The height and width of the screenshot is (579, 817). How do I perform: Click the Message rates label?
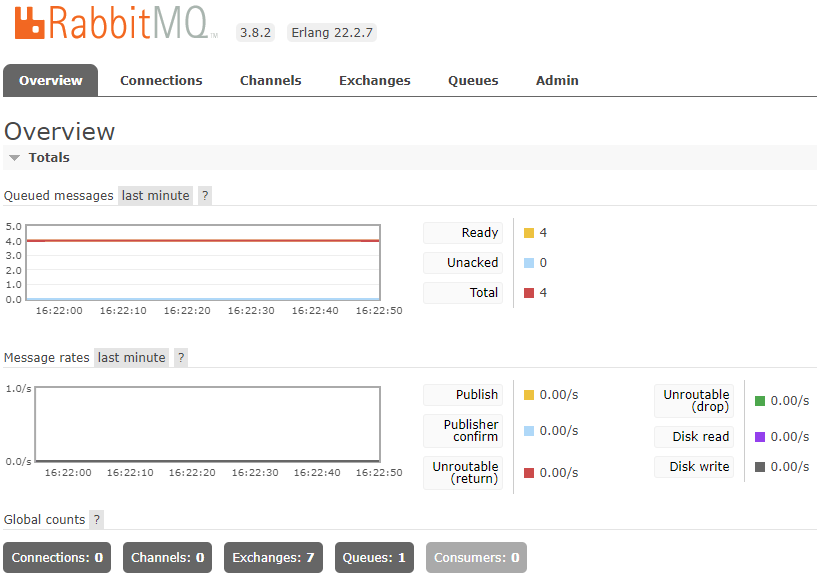point(46,358)
